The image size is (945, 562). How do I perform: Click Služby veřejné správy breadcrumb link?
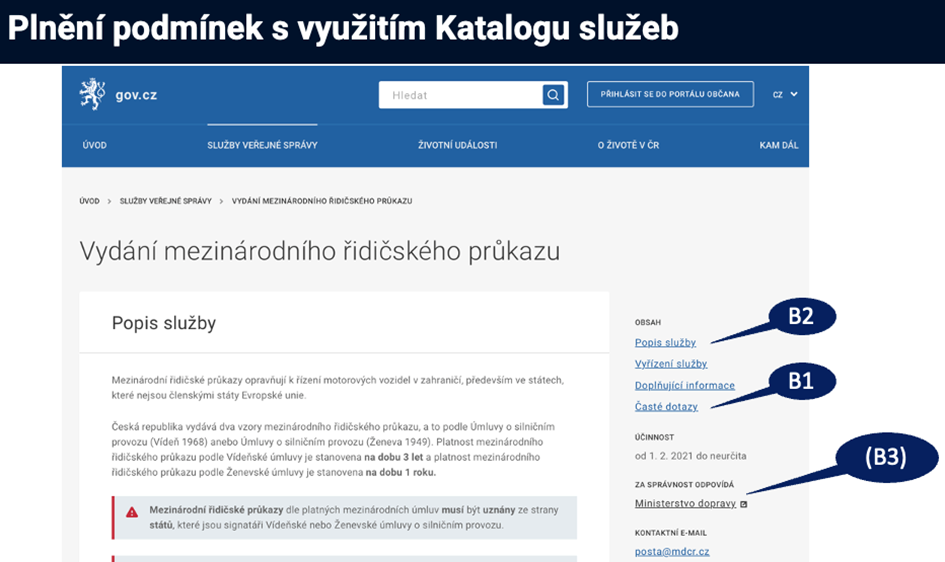[166, 201]
